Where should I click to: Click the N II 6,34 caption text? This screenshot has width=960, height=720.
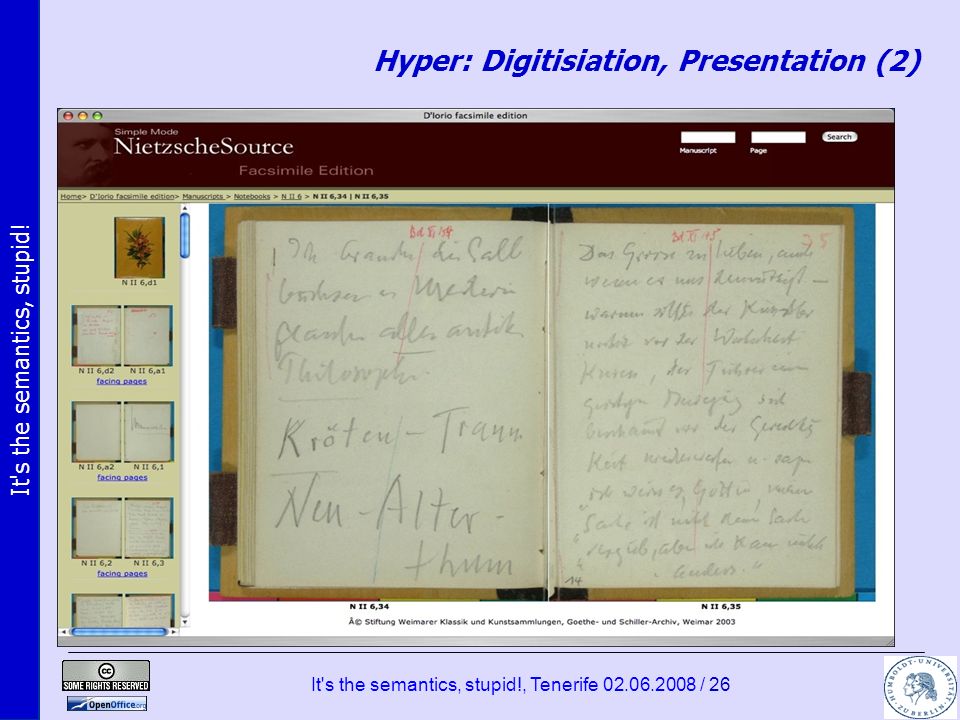(369, 607)
